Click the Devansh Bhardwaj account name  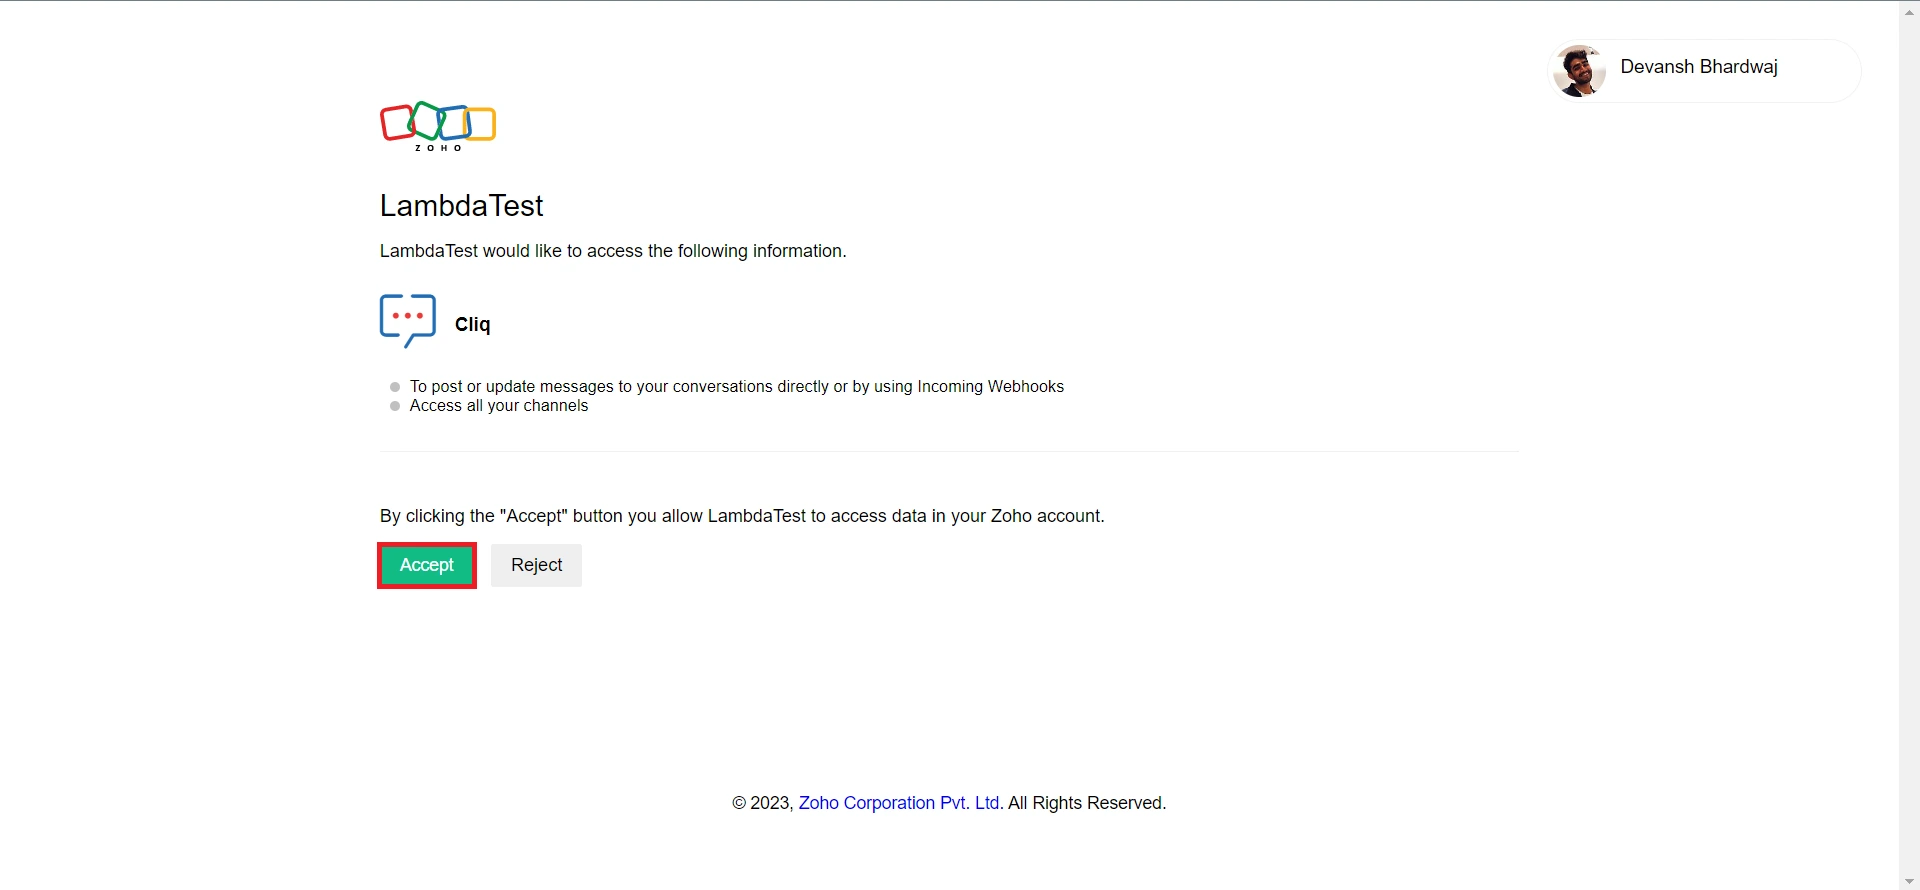(1698, 67)
